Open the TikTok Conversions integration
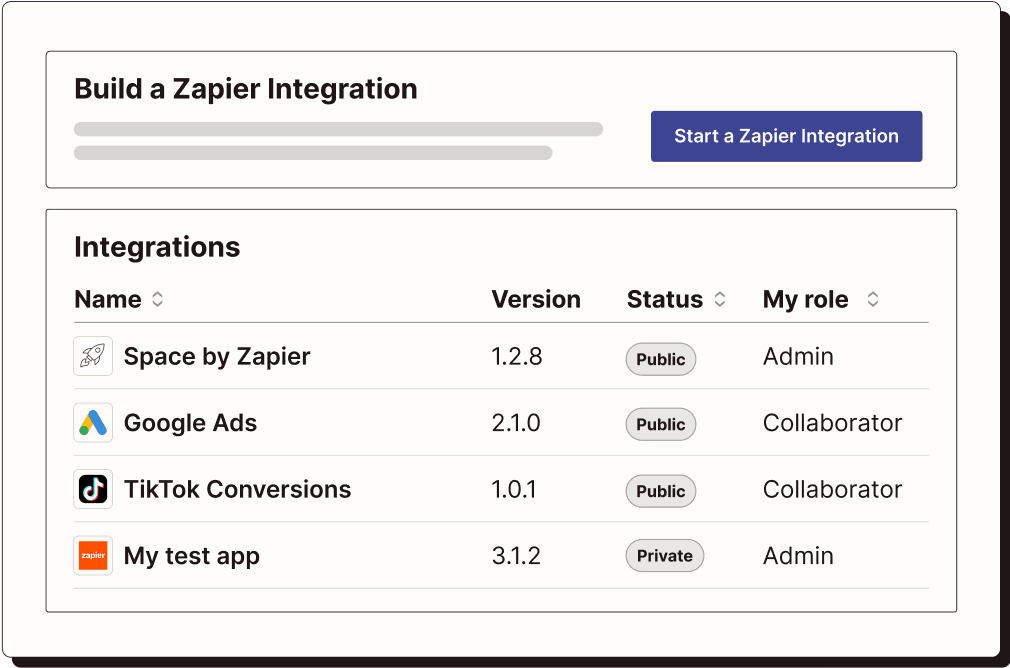This screenshot has width=1010, height=668. (x=237, y=490)
